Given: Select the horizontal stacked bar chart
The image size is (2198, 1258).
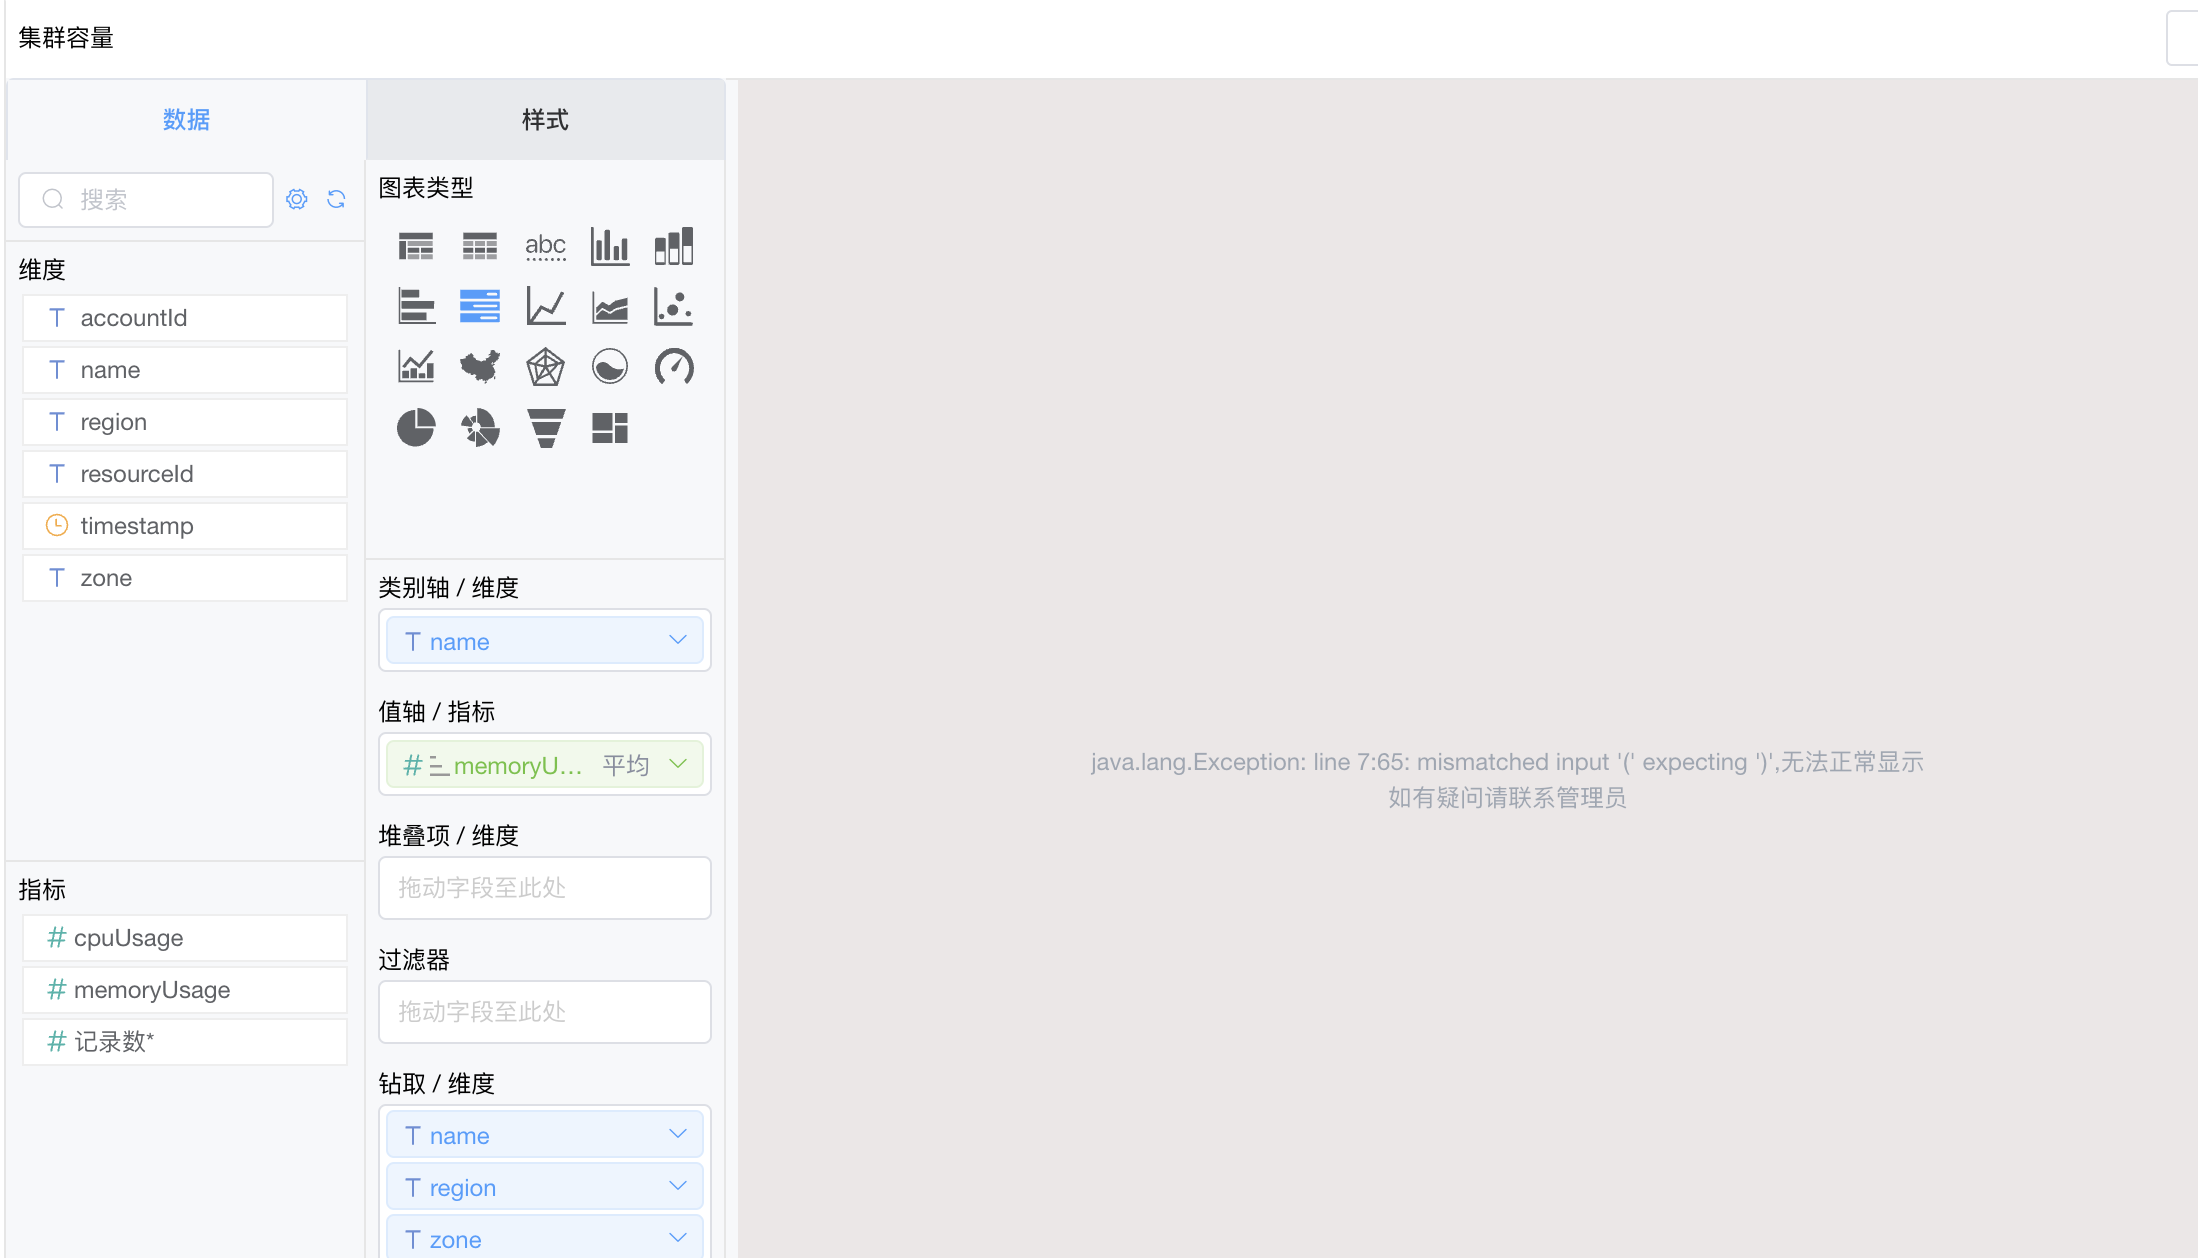Looking at the screenshot, I should (480, 306).
